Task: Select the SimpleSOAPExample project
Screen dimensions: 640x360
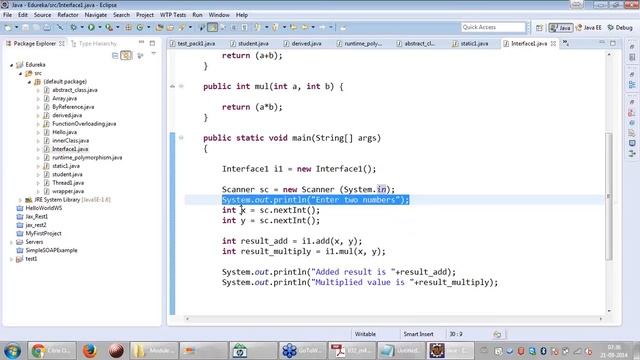Action: (x=51, y=250)
